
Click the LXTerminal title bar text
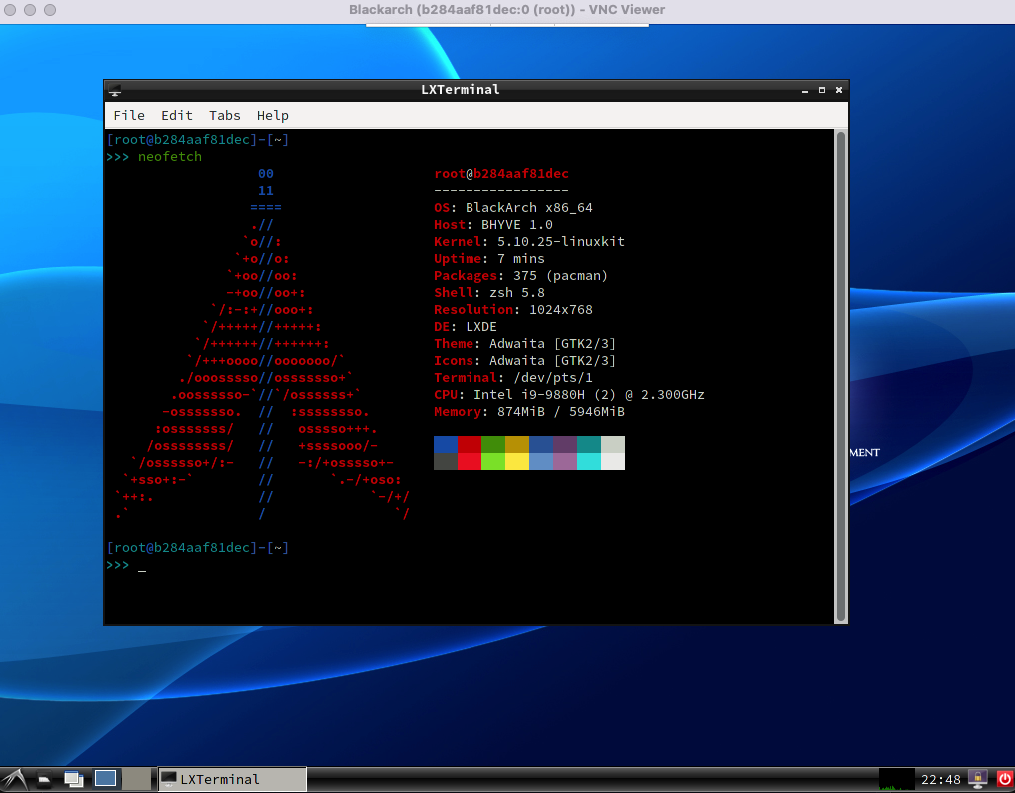click(x=460, y=89)
